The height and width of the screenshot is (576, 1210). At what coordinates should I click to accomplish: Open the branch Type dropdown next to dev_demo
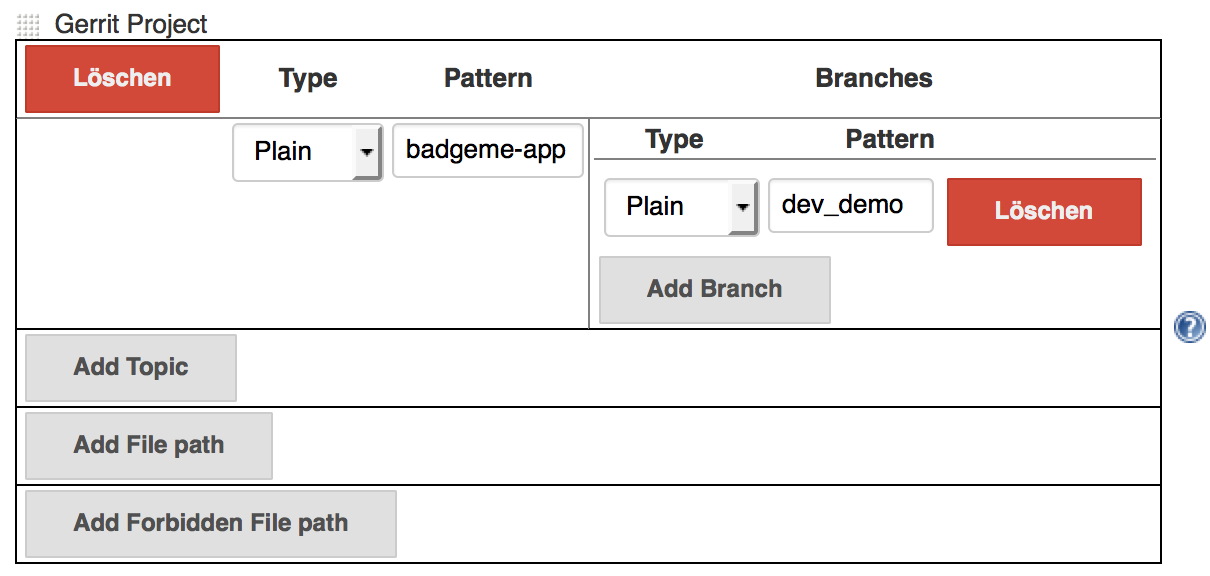[x=672, y=206]
